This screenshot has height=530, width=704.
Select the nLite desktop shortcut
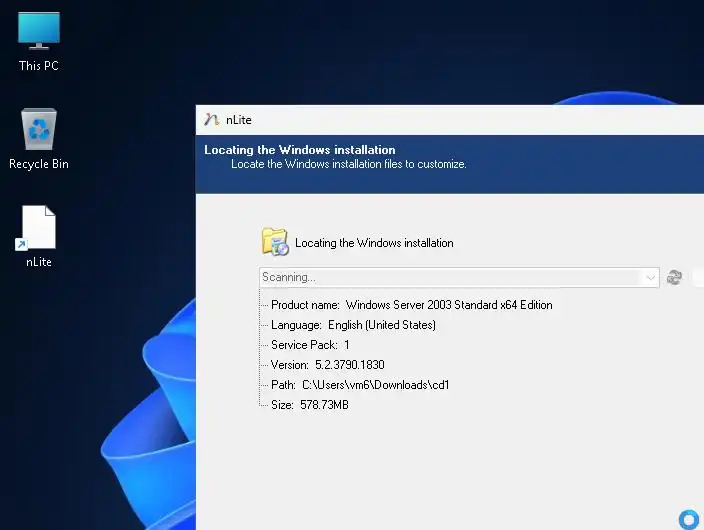39,237
